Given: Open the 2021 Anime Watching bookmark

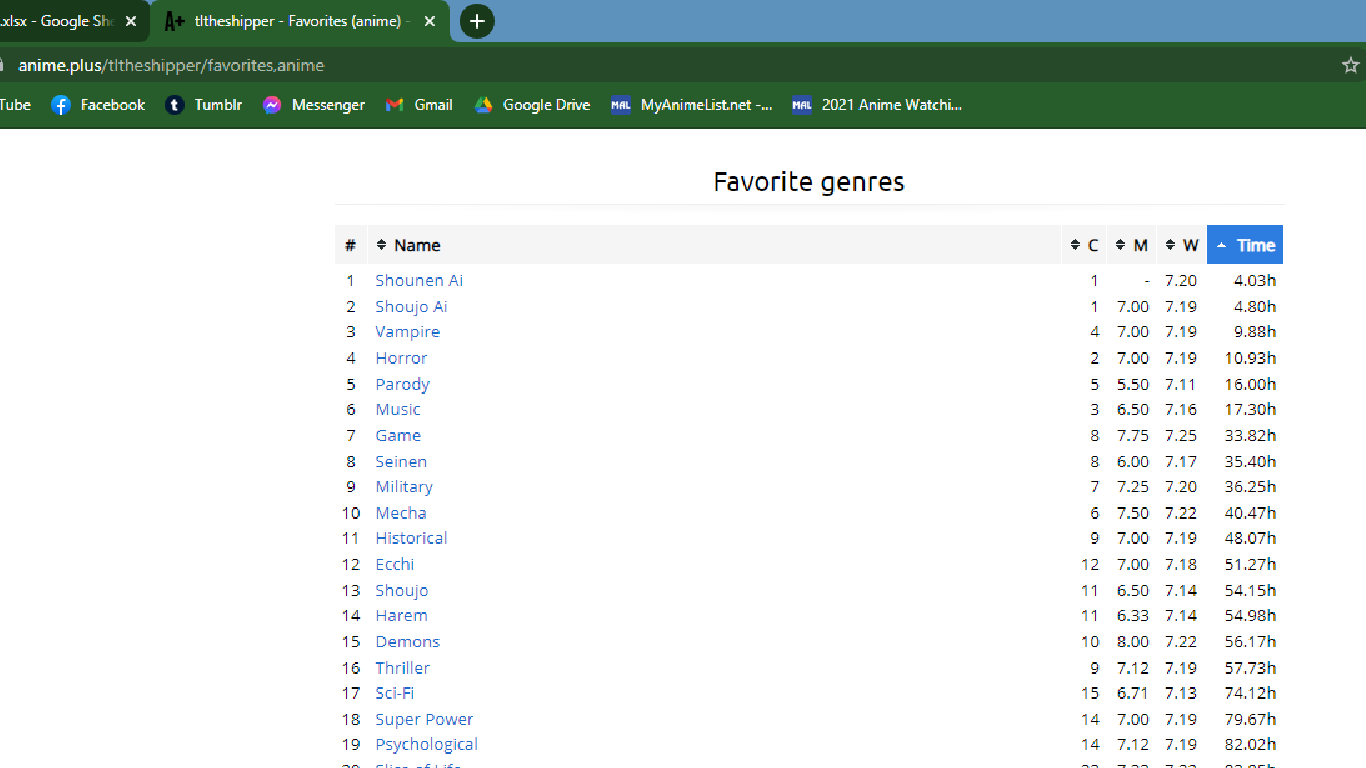Looking at the screenshot, I should [877, 105].
